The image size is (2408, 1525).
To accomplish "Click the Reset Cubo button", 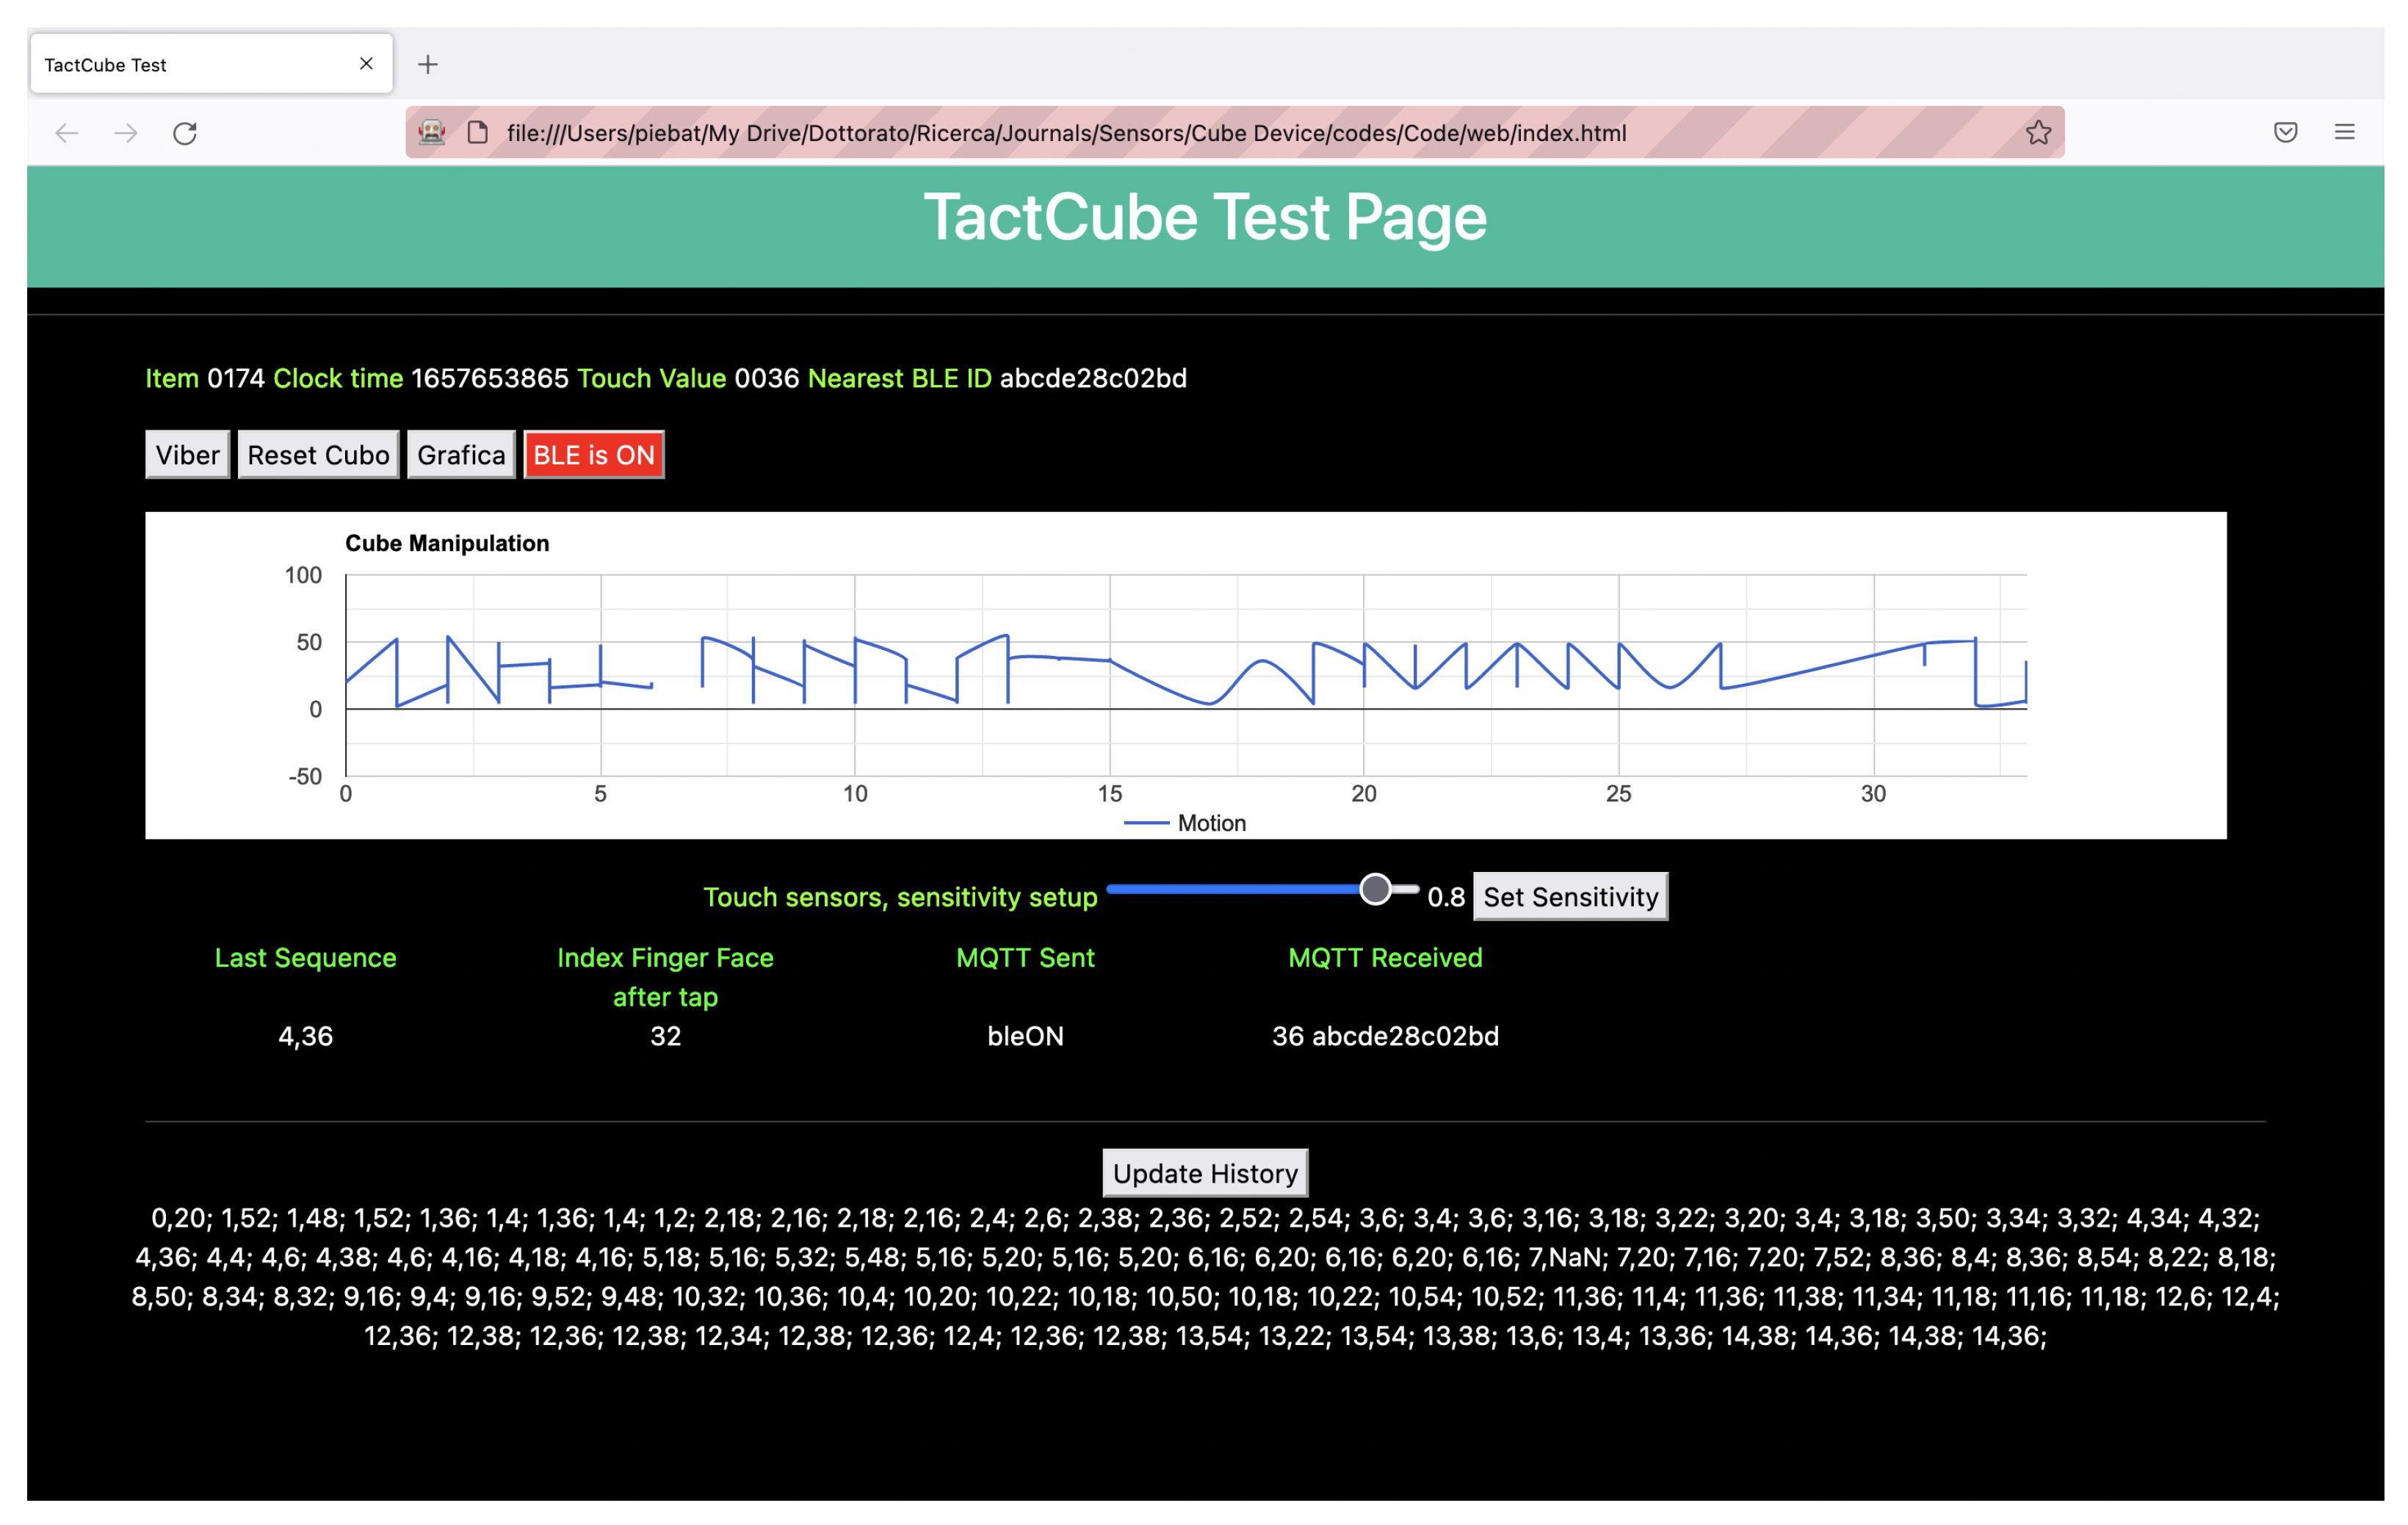I will coord(318,455).
